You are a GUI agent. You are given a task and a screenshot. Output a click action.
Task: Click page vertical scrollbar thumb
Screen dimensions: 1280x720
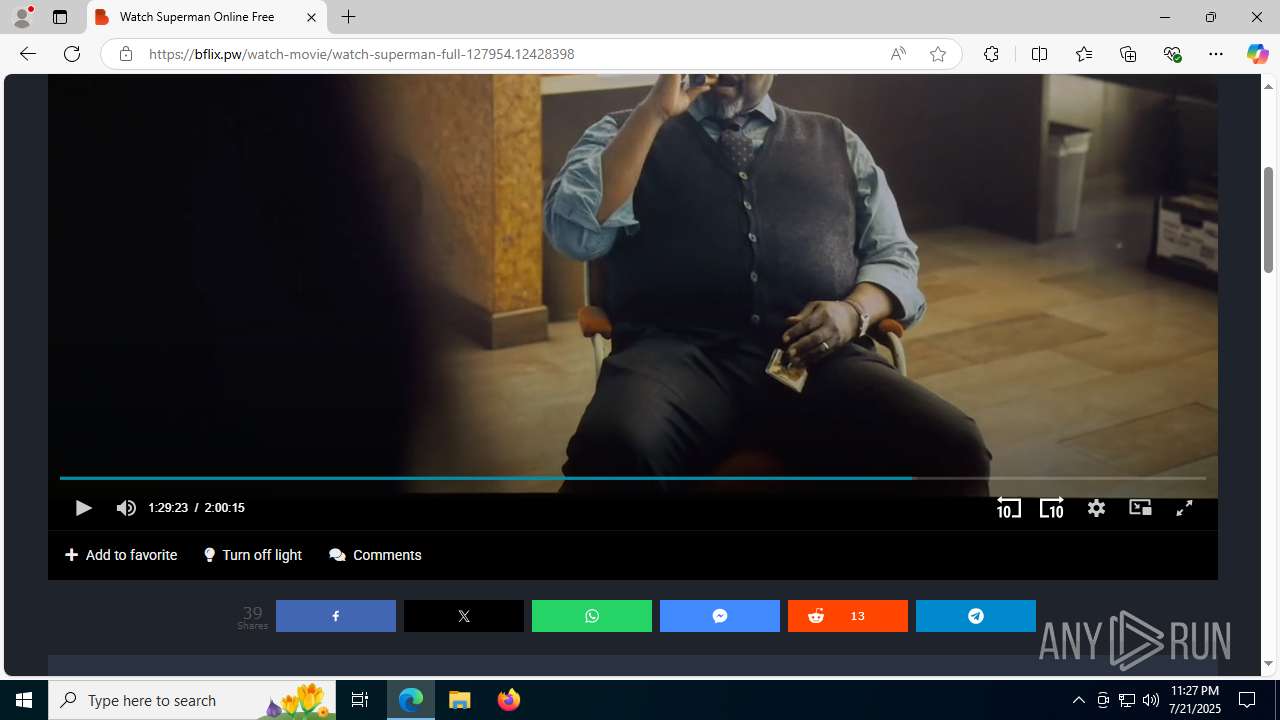(1268, 220)
